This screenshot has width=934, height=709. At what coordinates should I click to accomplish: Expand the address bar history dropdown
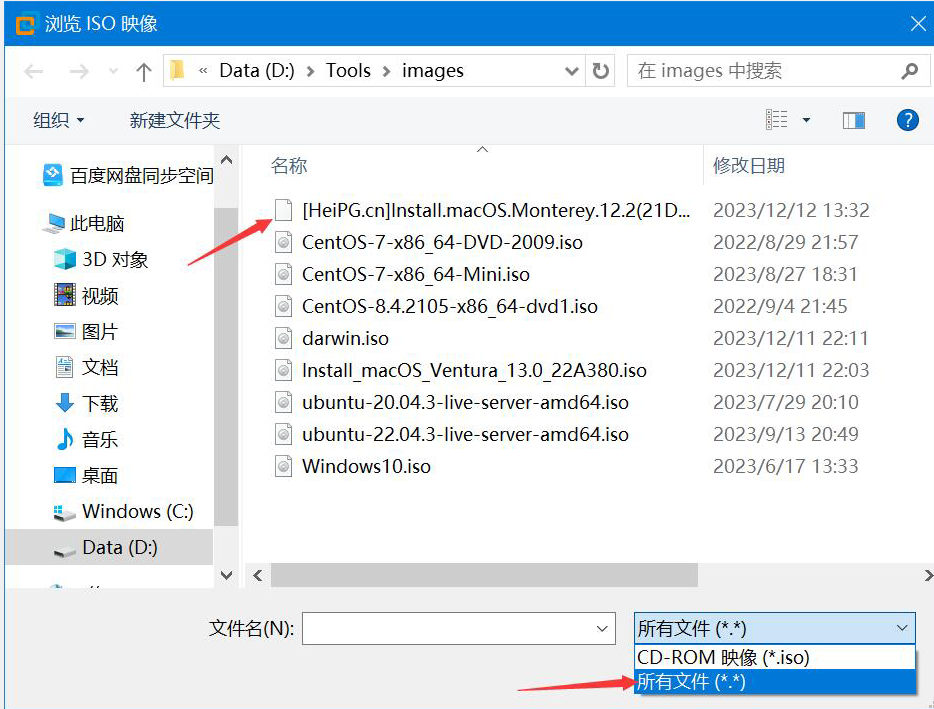pyautogui.click(x=572, y=71)
